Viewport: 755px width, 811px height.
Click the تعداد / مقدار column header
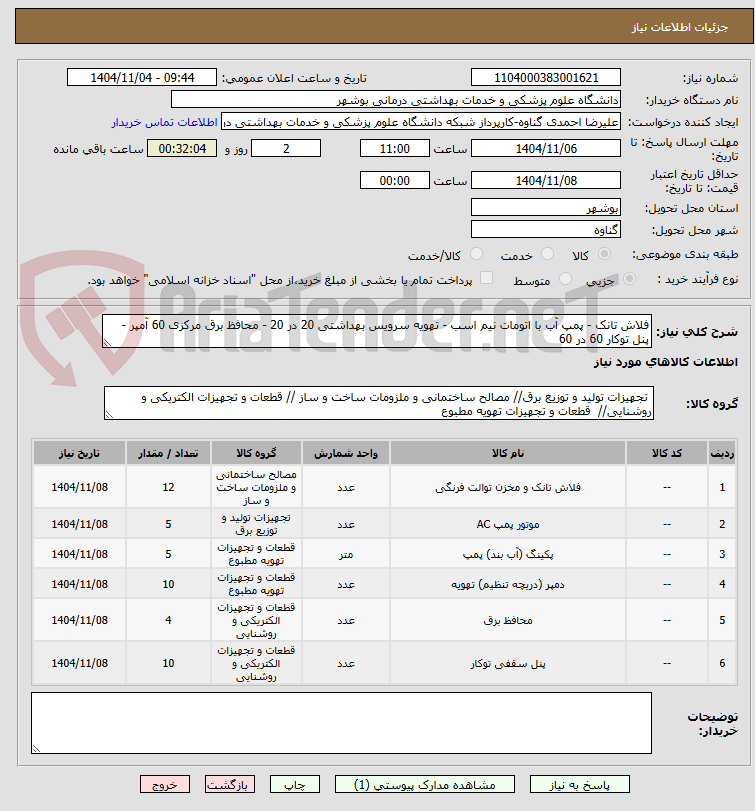(x=168, y=453)
